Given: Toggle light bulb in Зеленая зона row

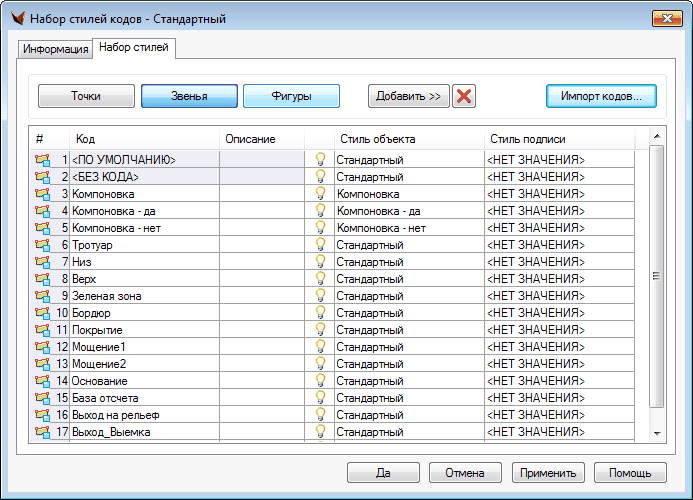Looking at the screenshot, I should coord(321,296).
